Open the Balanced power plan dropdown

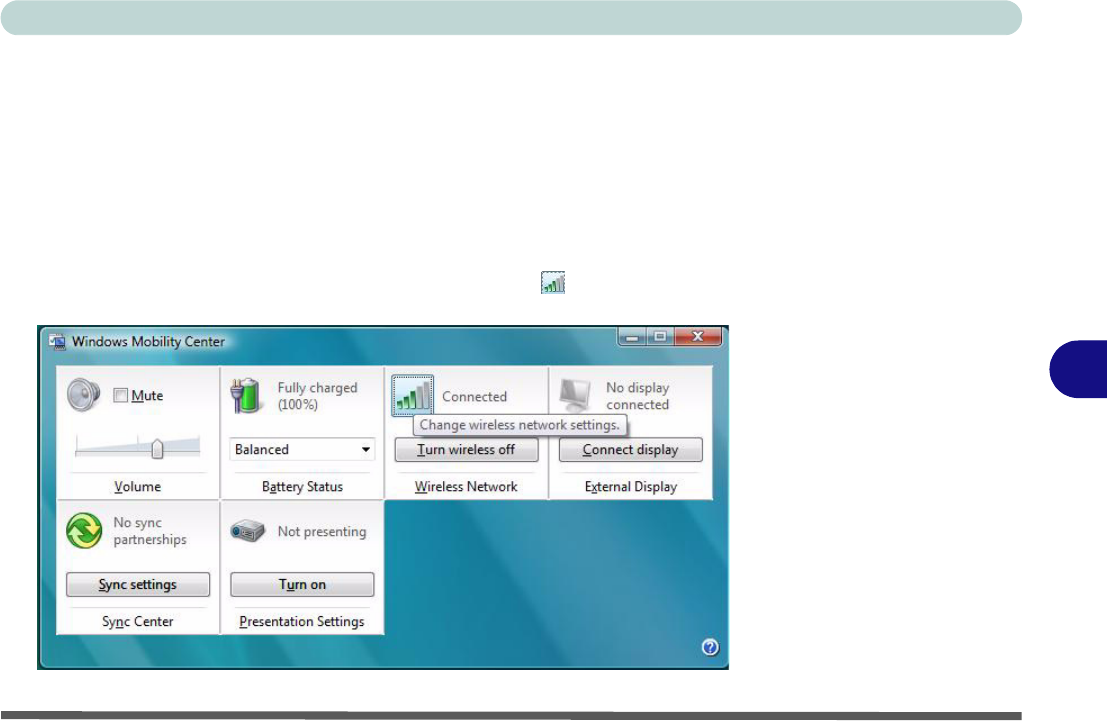pos(301,449)
